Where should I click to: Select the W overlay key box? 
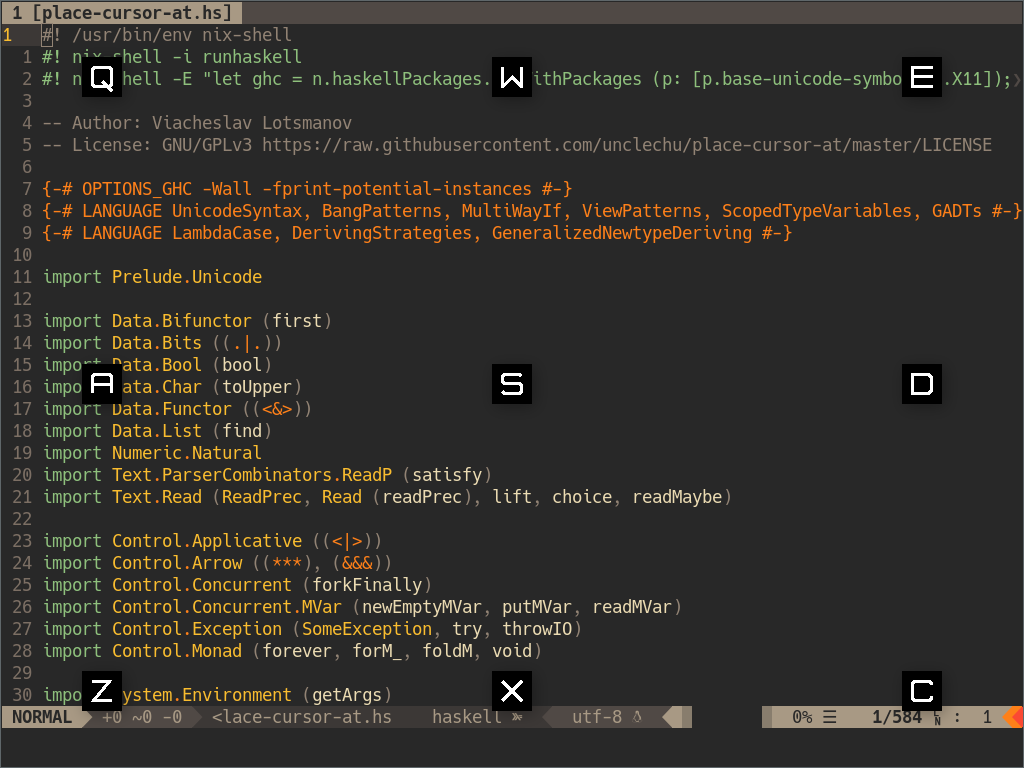coord(512,78)
